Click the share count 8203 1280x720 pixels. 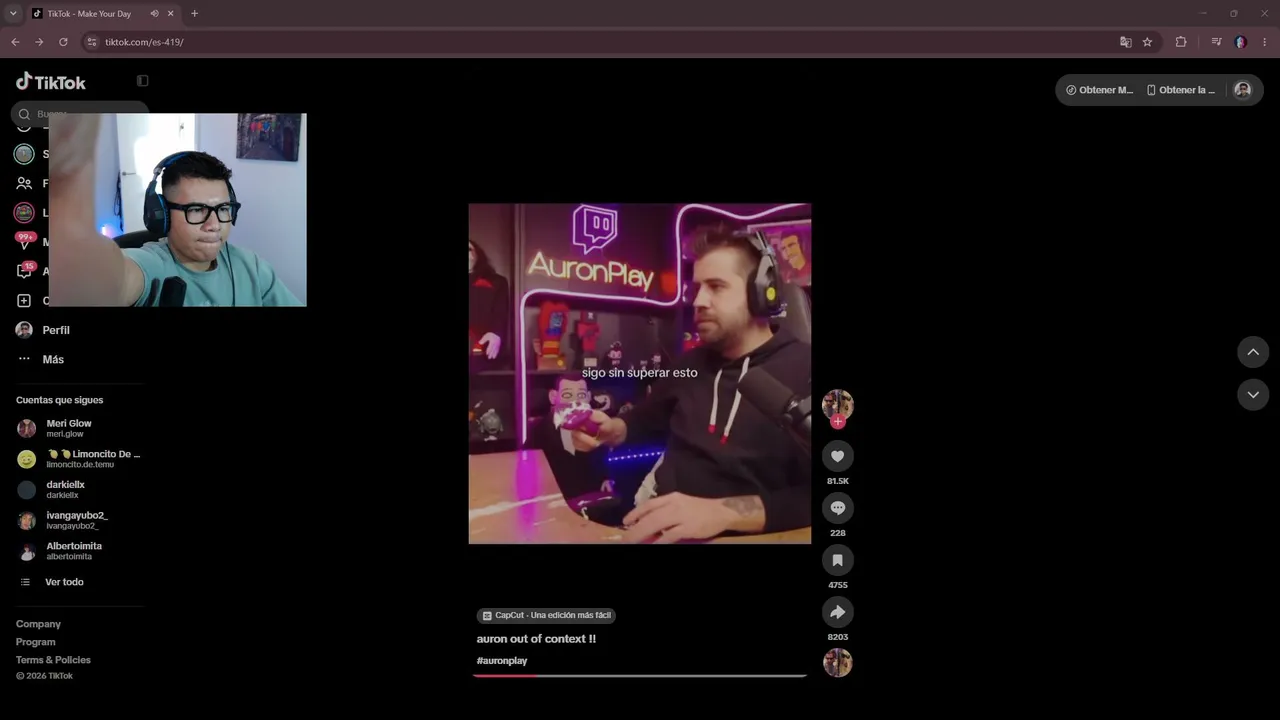pyautogui.click(x=838, y=637)
